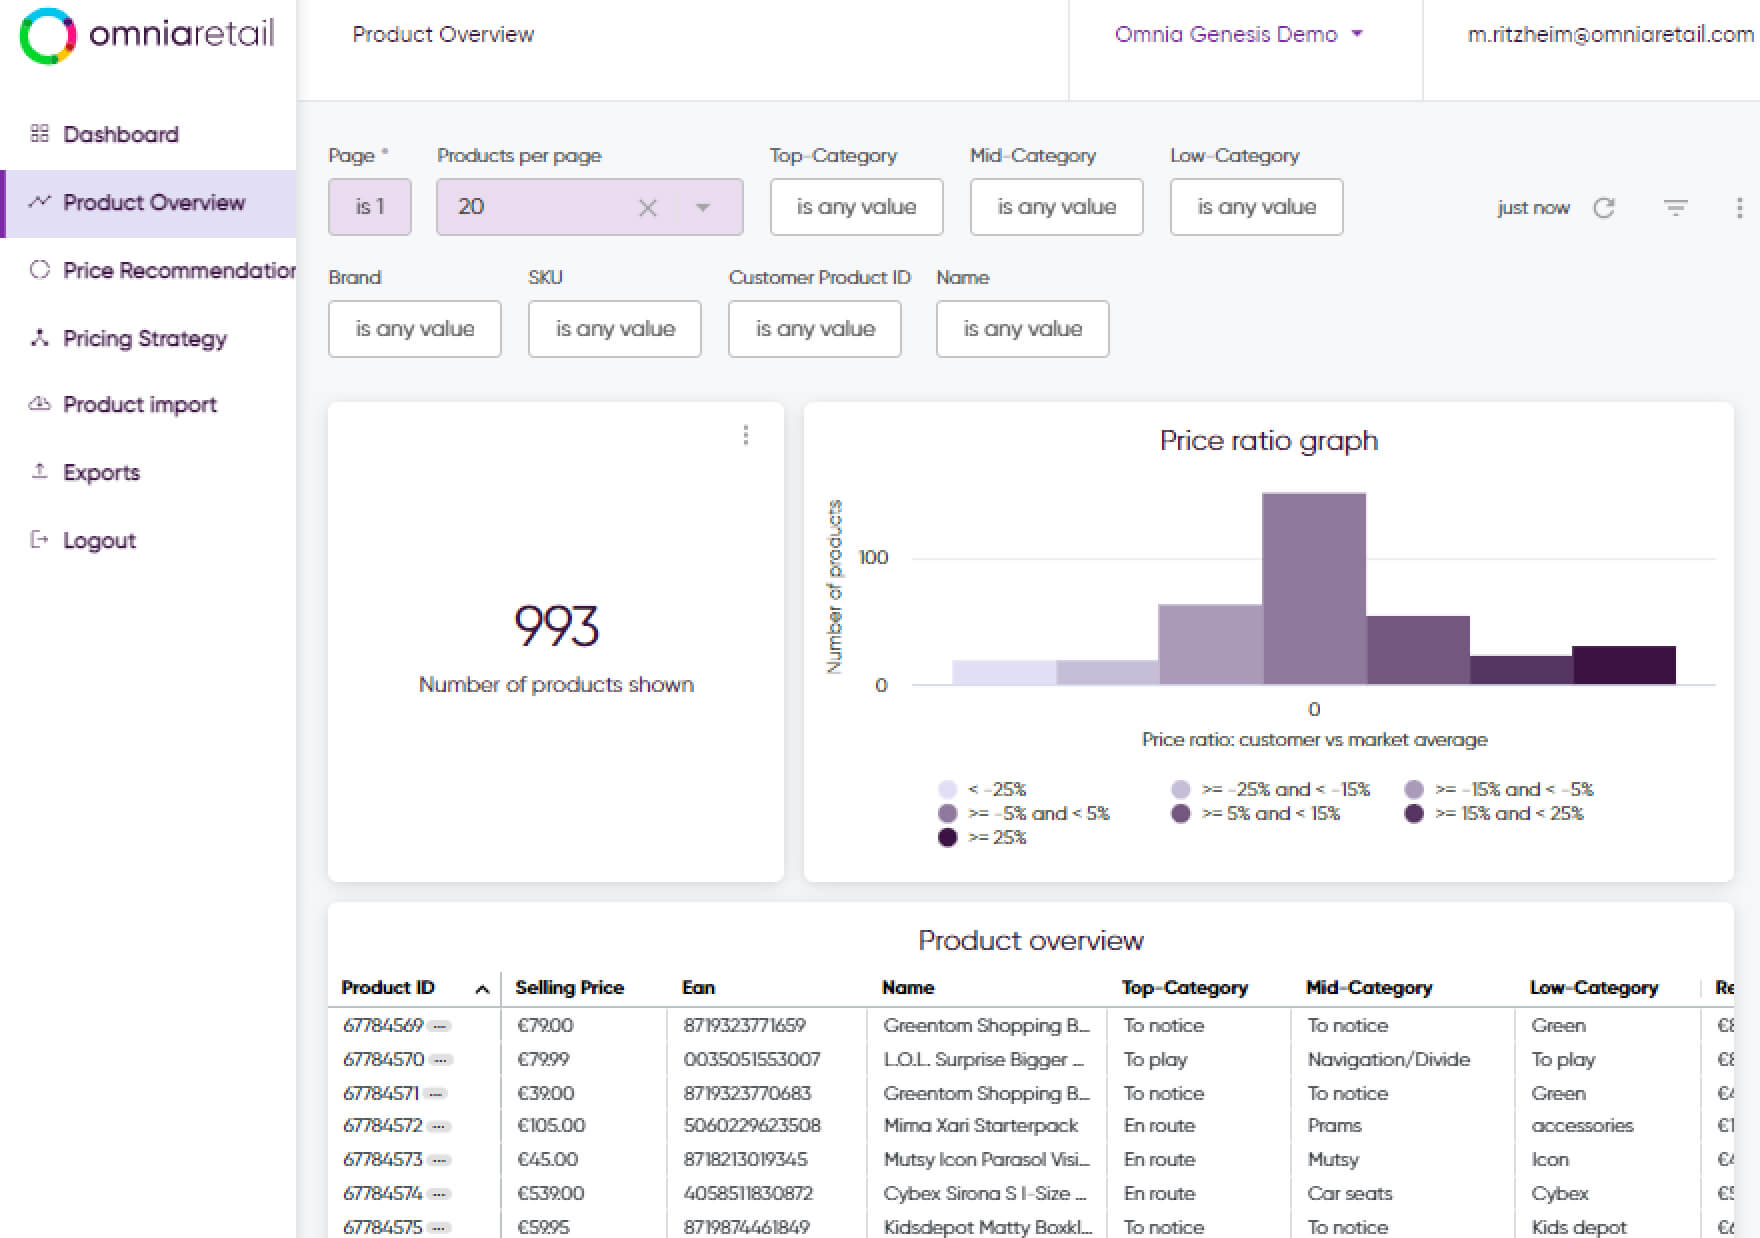Sort by Top-Category column header

pyautogui.click(x=1185, y=988)
